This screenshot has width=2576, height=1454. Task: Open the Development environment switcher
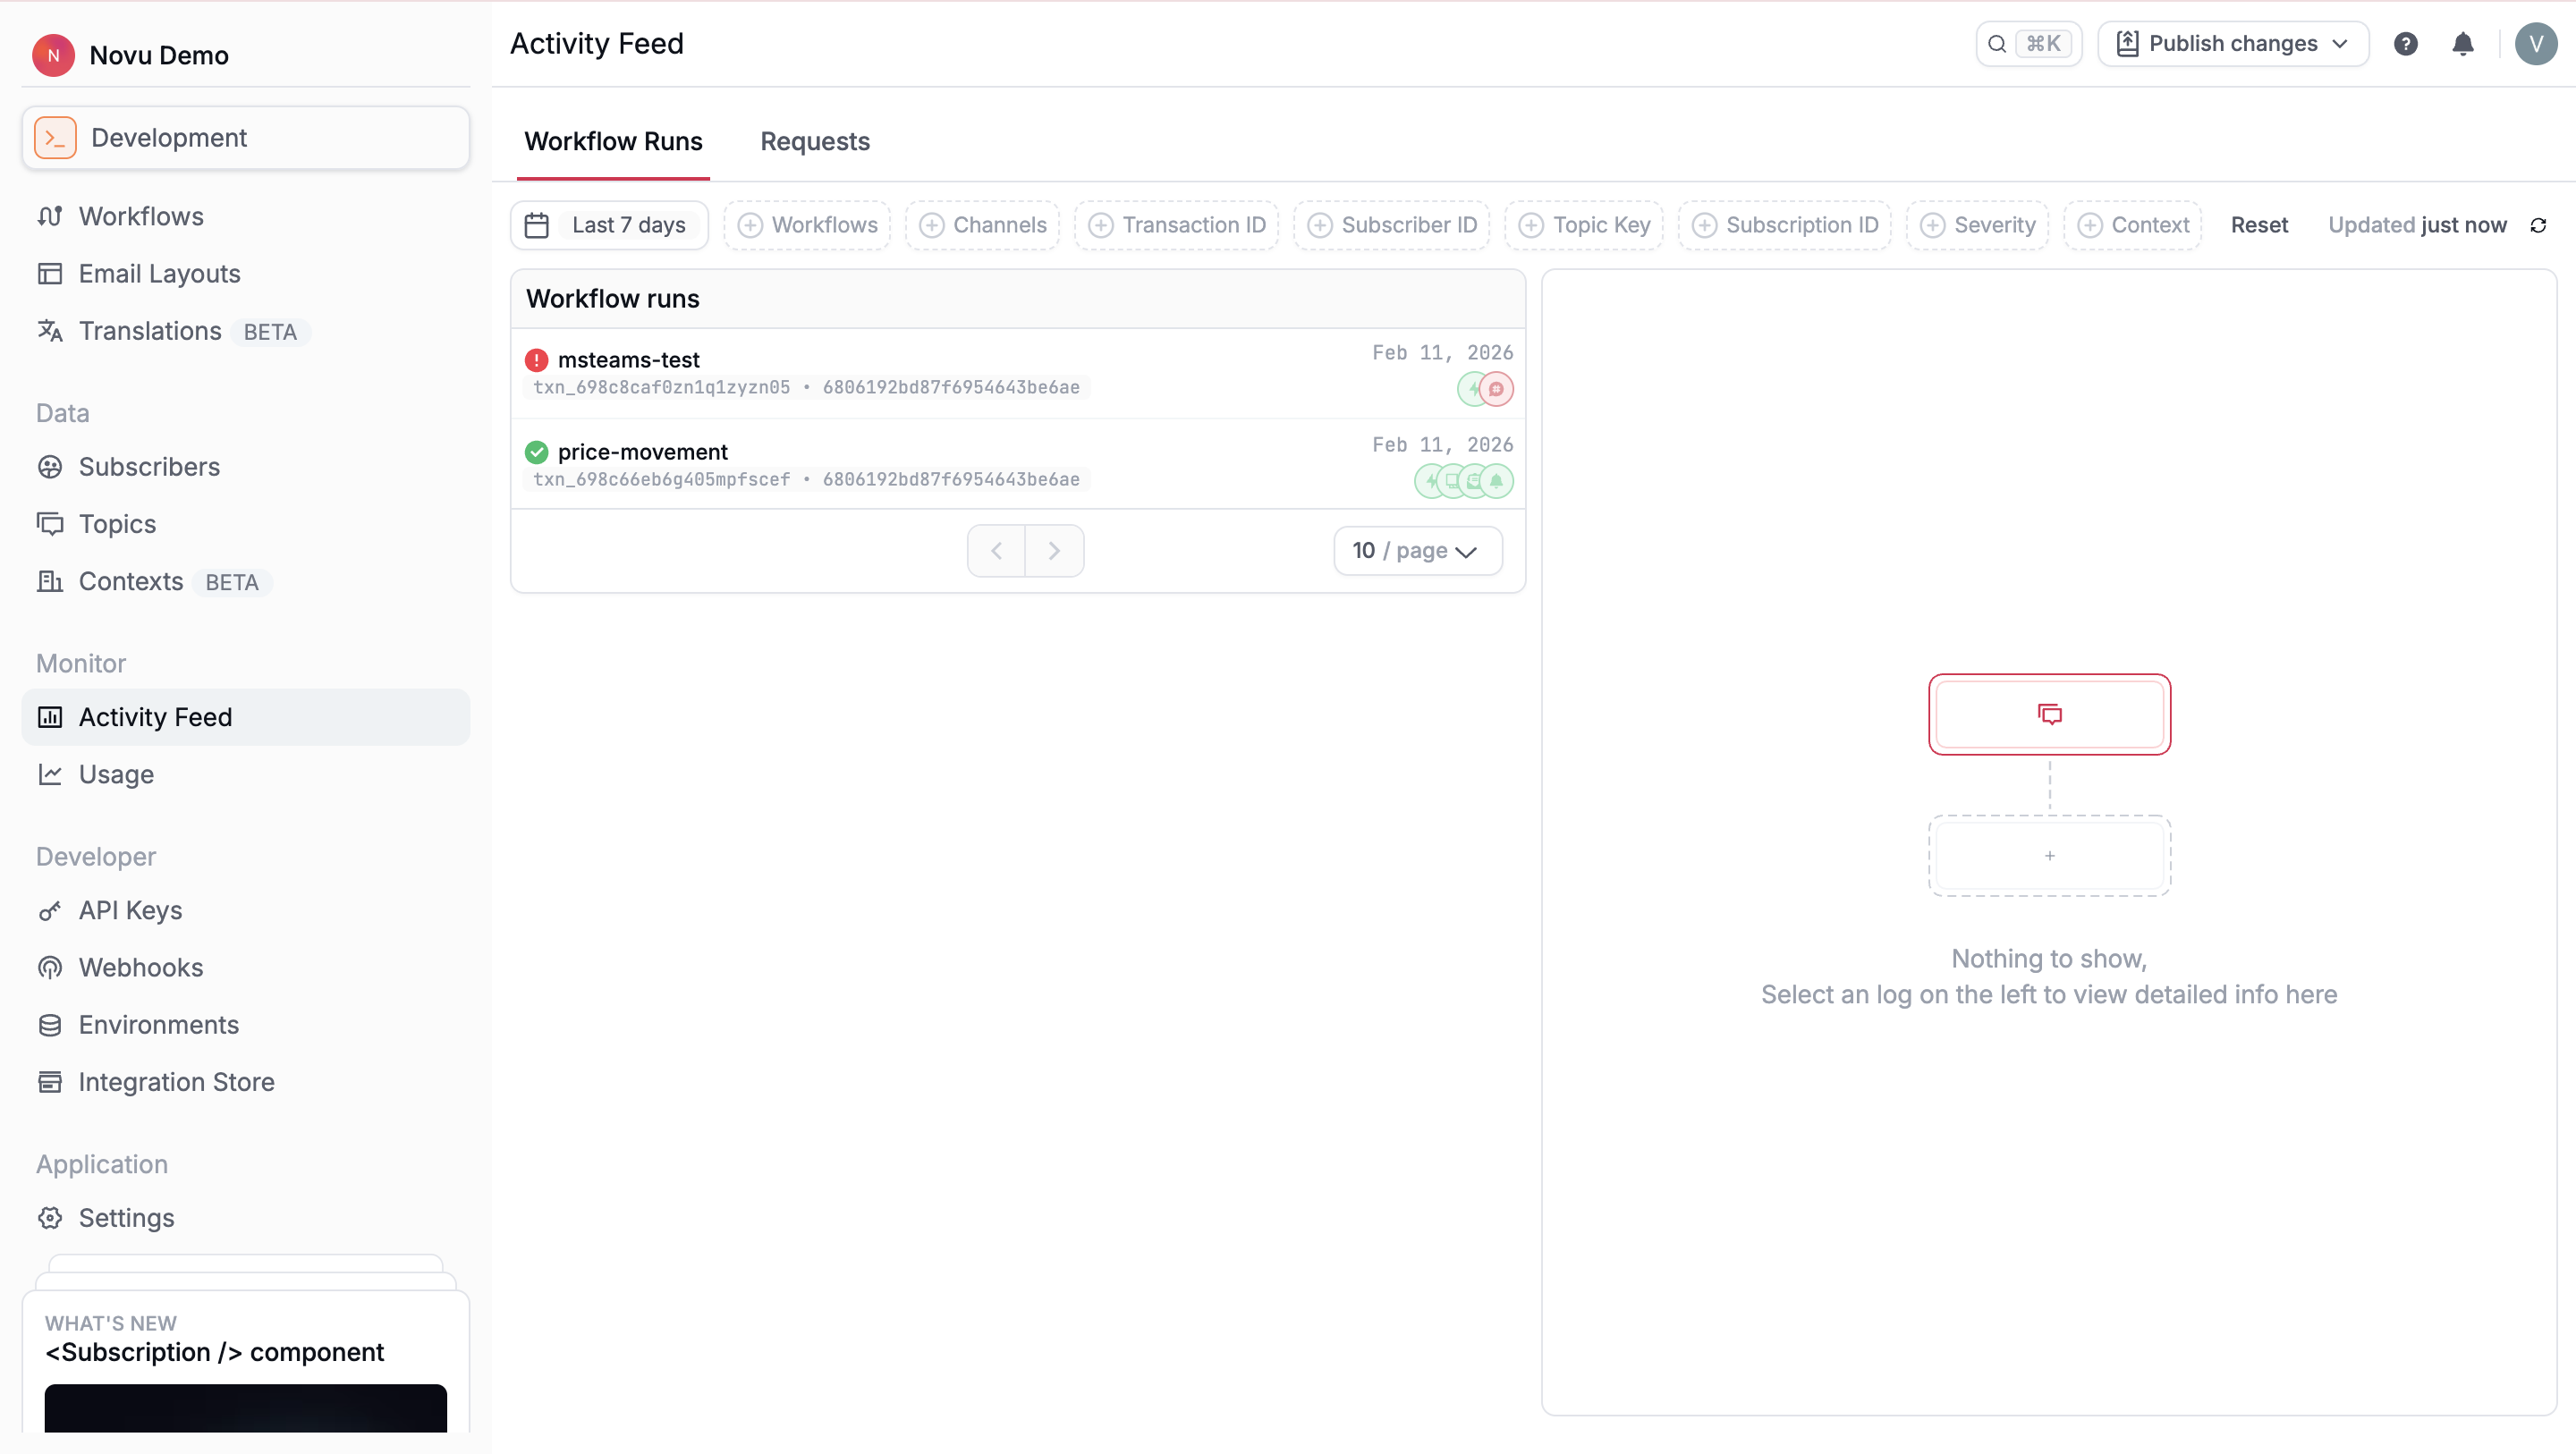(245, 137)
